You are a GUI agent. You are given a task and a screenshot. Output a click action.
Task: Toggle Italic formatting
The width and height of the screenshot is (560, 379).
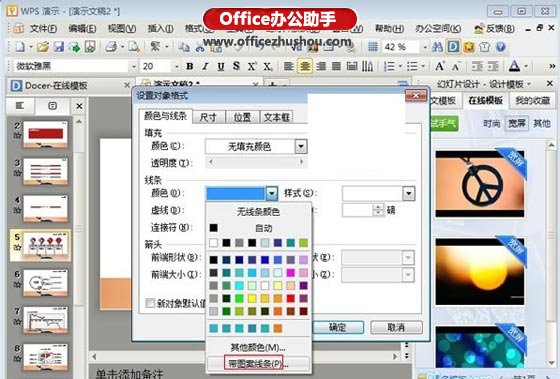pyautogui.click(x=205, y=66)
